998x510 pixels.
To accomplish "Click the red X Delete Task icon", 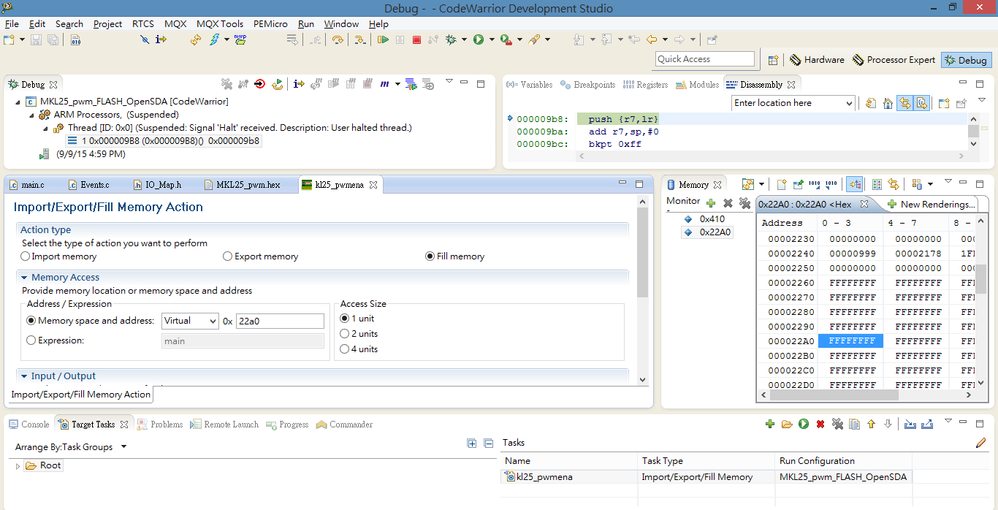I will coord(820,424).
